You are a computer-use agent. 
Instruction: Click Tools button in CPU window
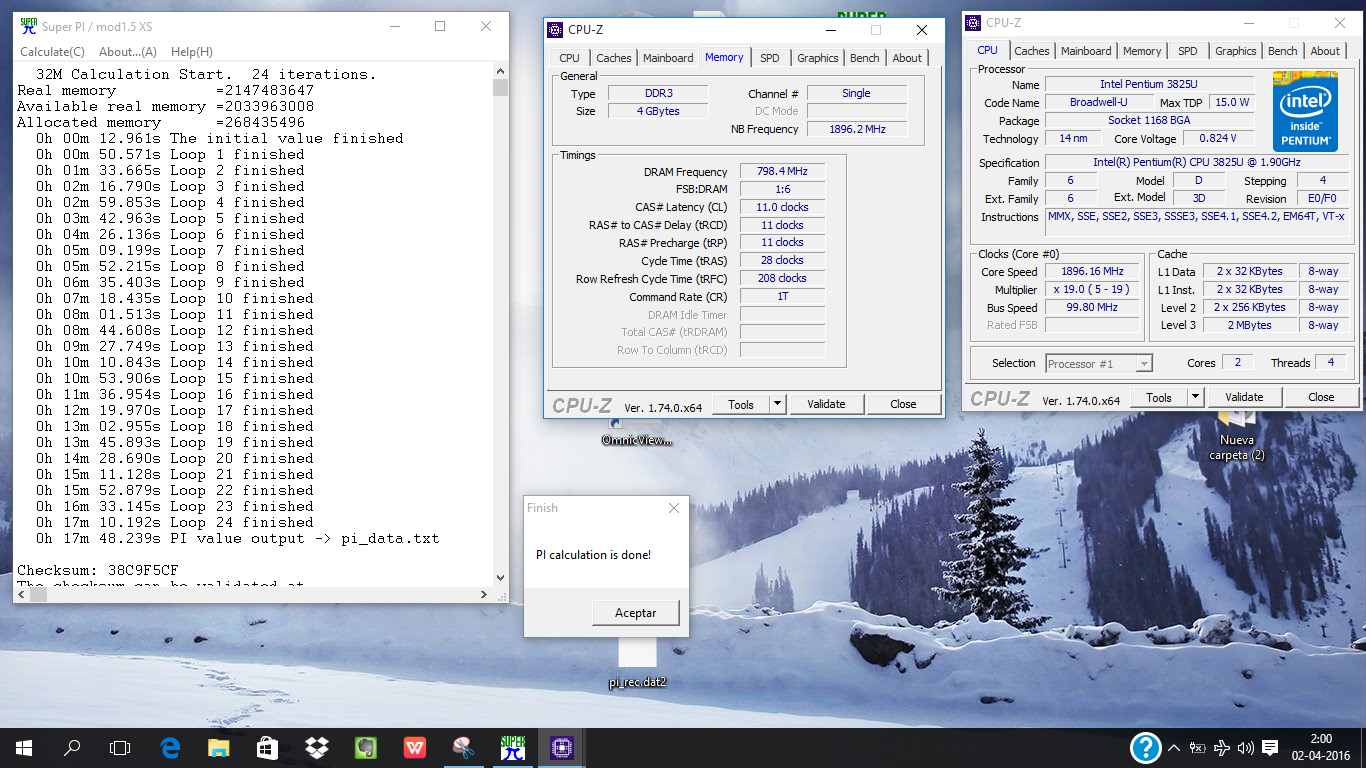(x=1159, y=397)
